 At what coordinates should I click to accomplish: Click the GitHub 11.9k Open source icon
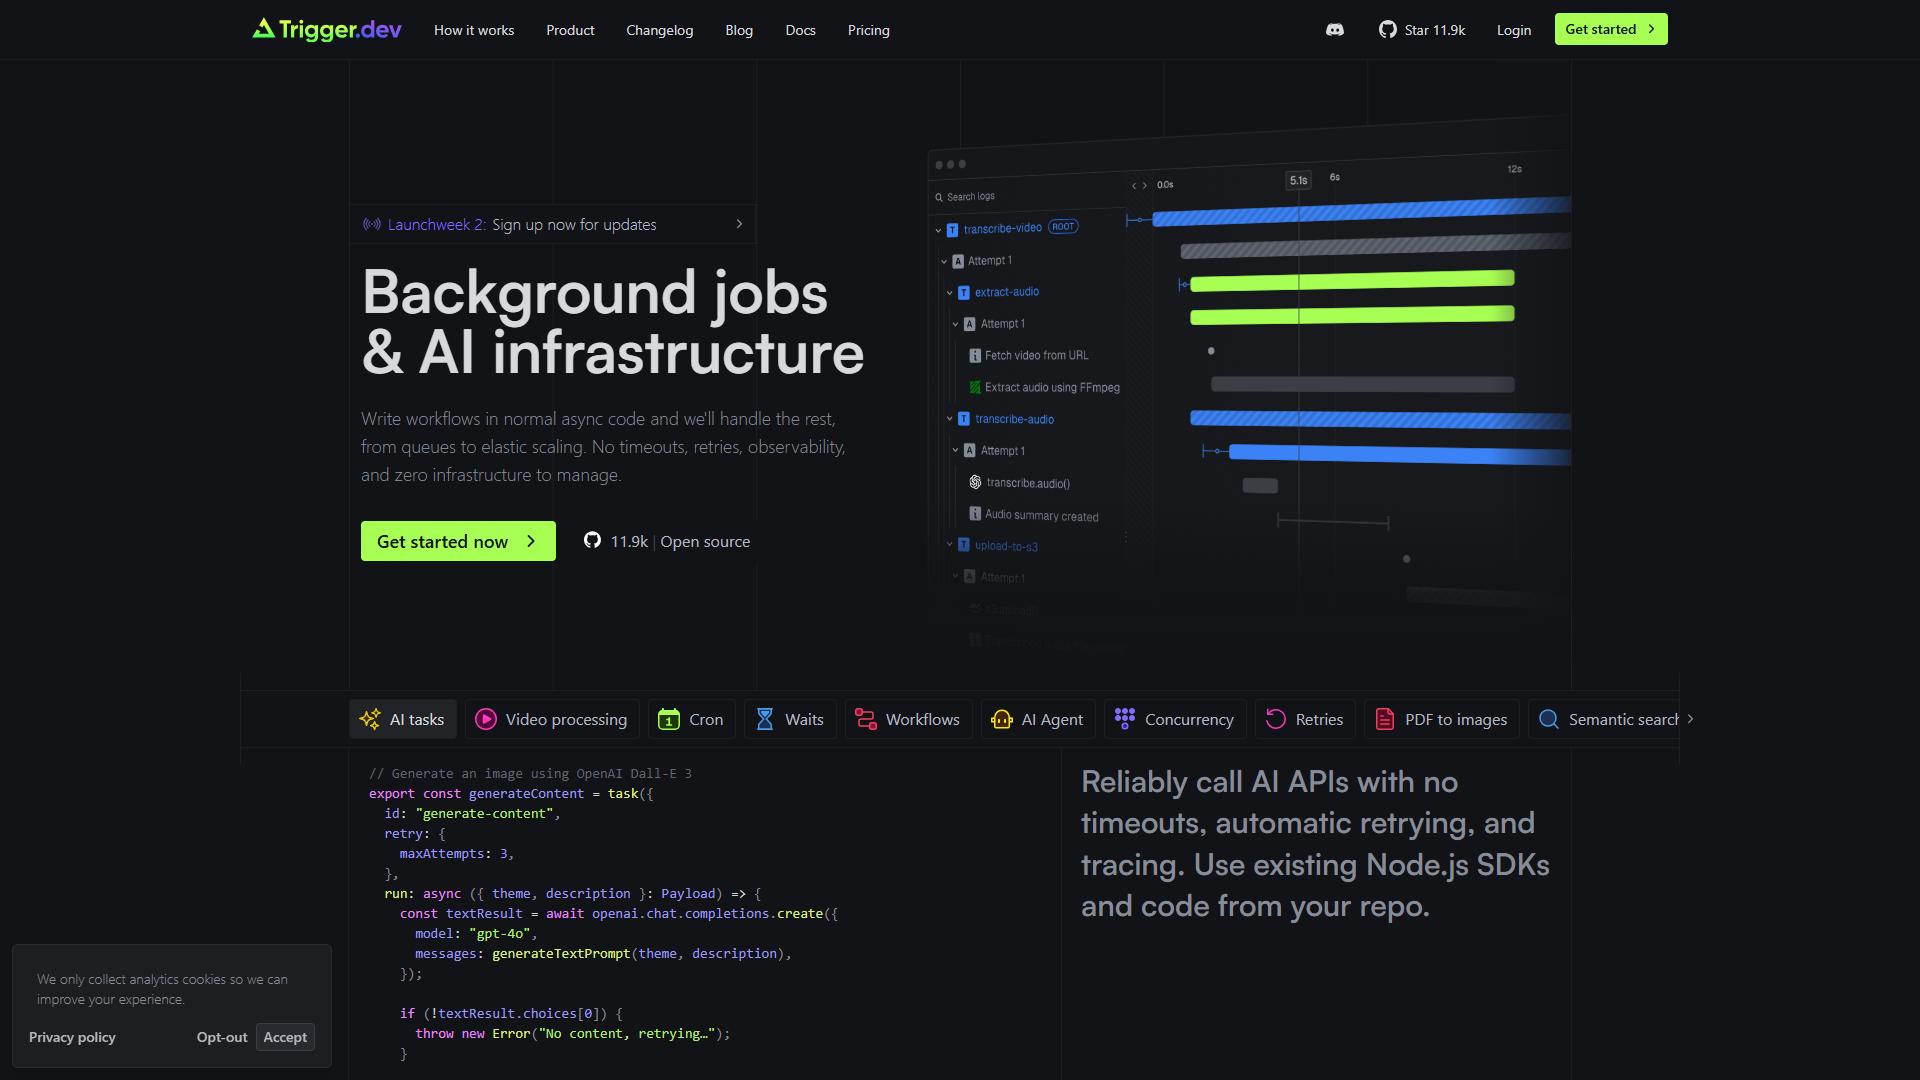592,541
